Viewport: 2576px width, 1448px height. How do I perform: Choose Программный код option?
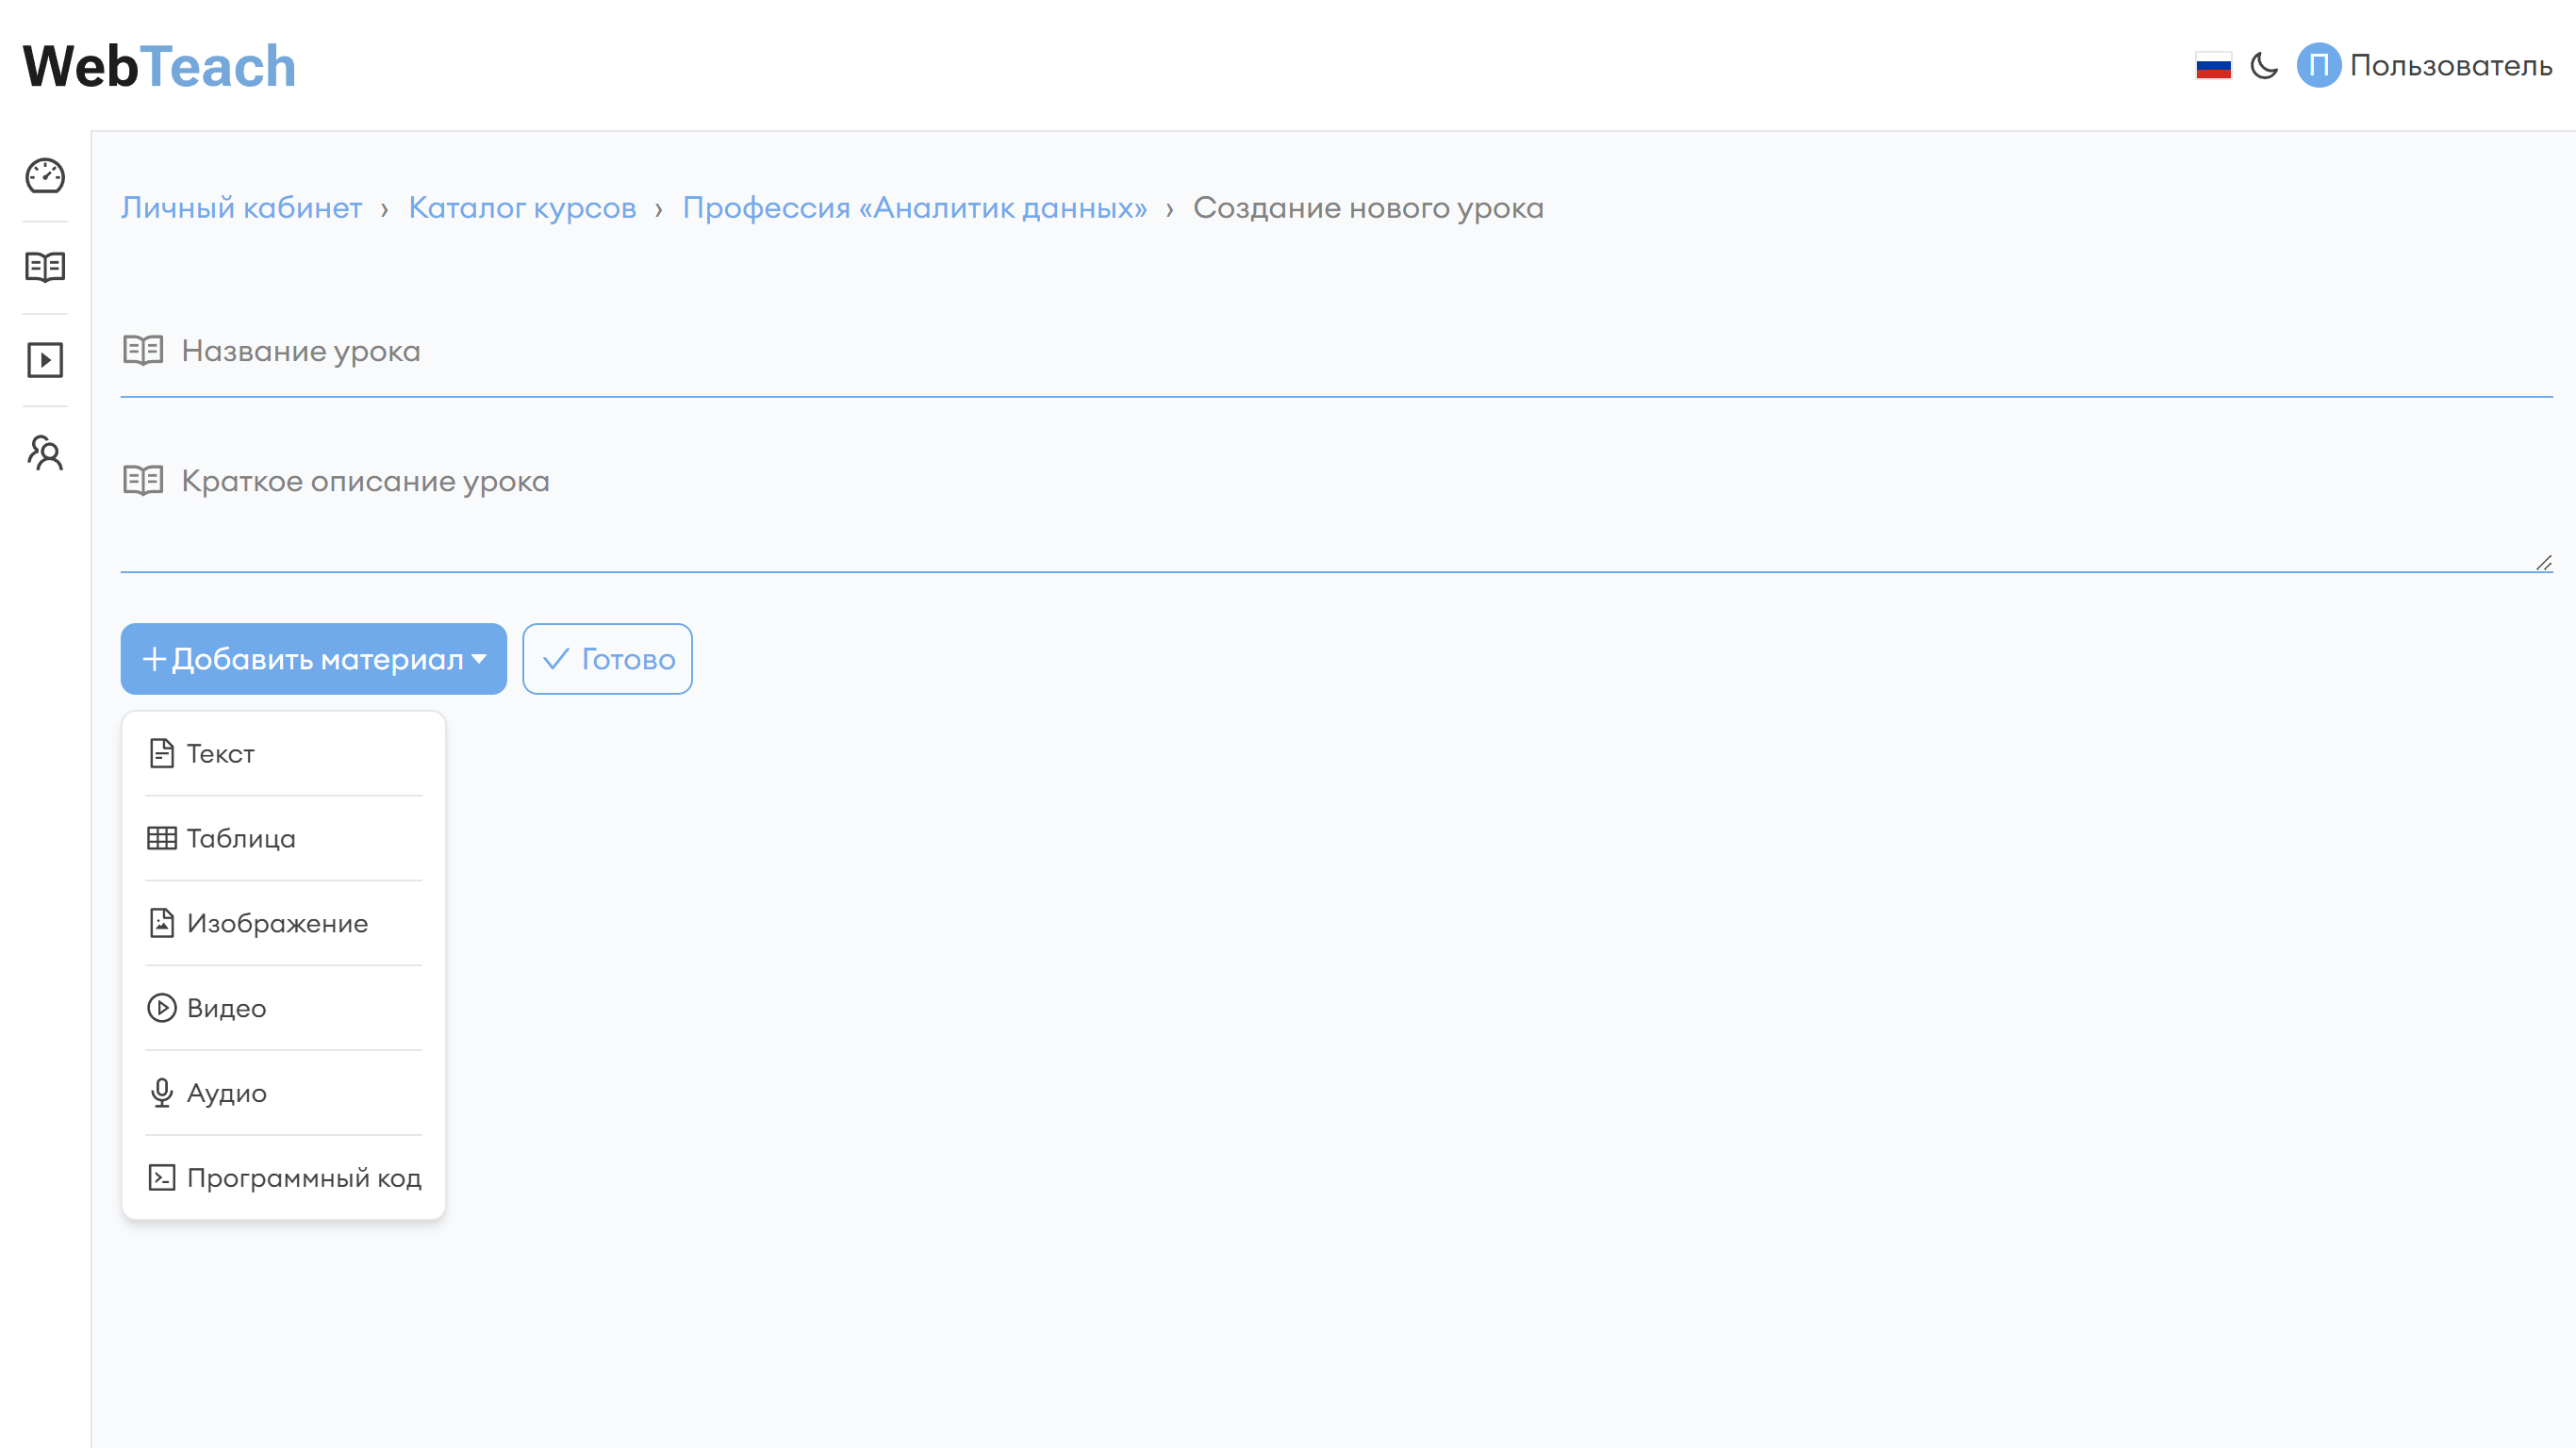(304, 1178)
